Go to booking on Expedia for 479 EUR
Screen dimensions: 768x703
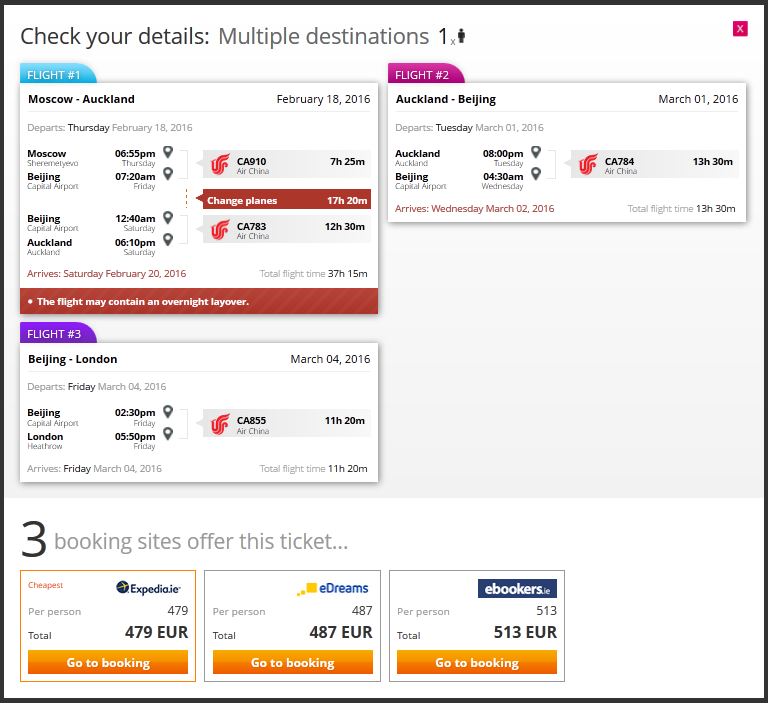pos(108,662)
